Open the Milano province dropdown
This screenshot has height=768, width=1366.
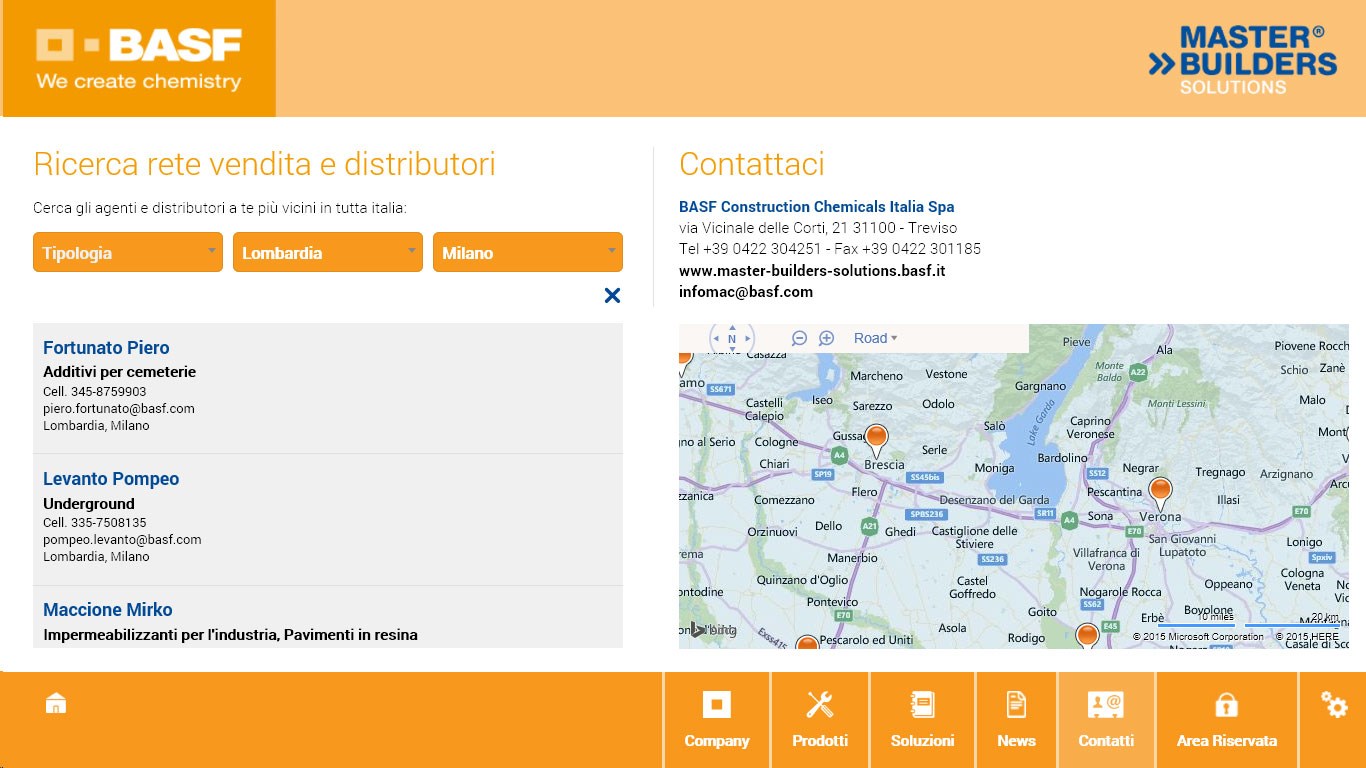[528, 252]
